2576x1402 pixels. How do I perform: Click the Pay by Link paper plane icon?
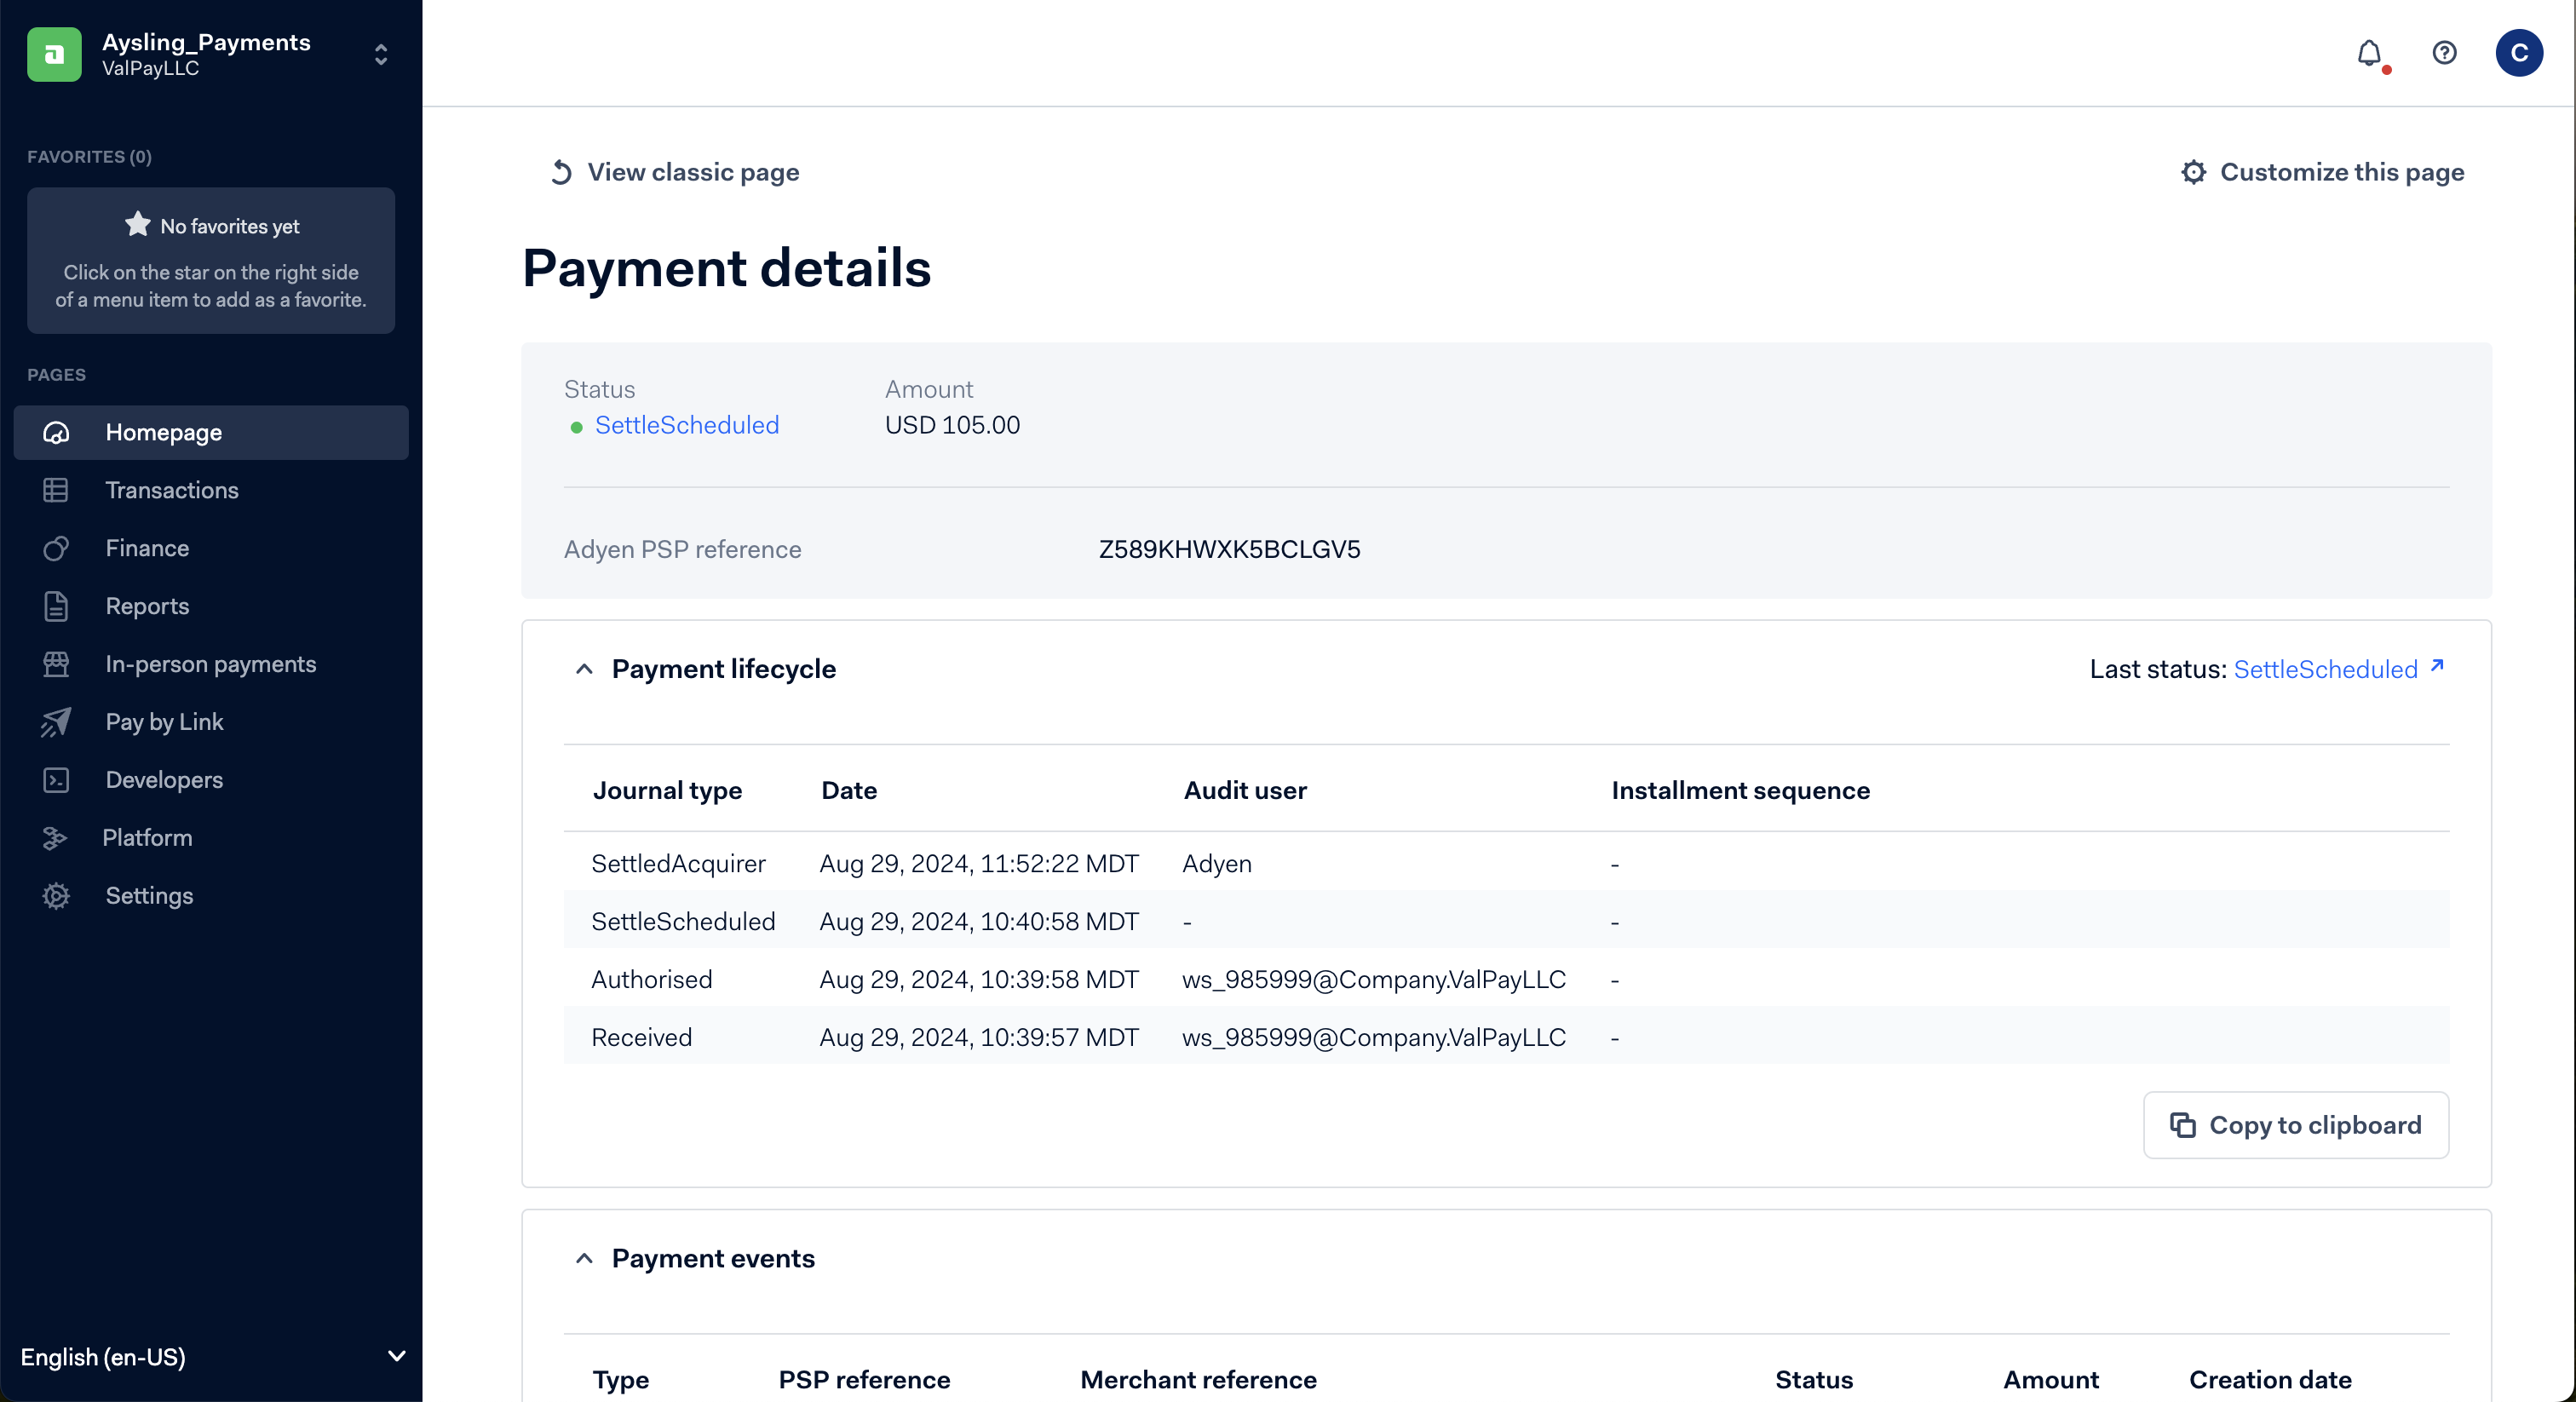[56, 722]
